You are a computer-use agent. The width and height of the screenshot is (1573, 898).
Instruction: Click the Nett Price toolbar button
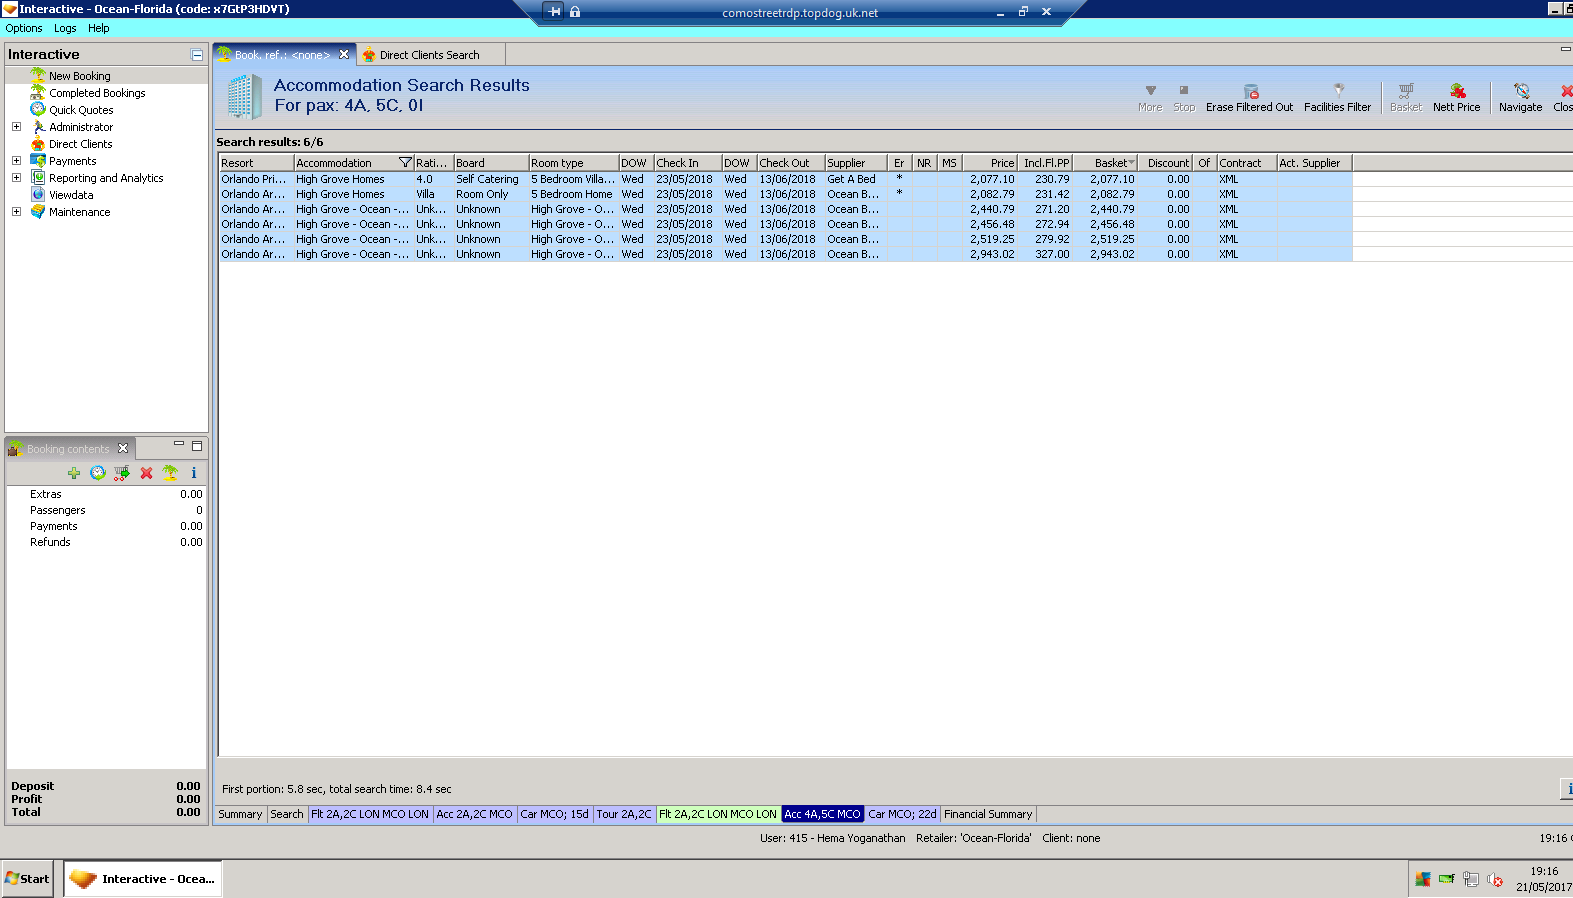click(x=1456, y=97)
